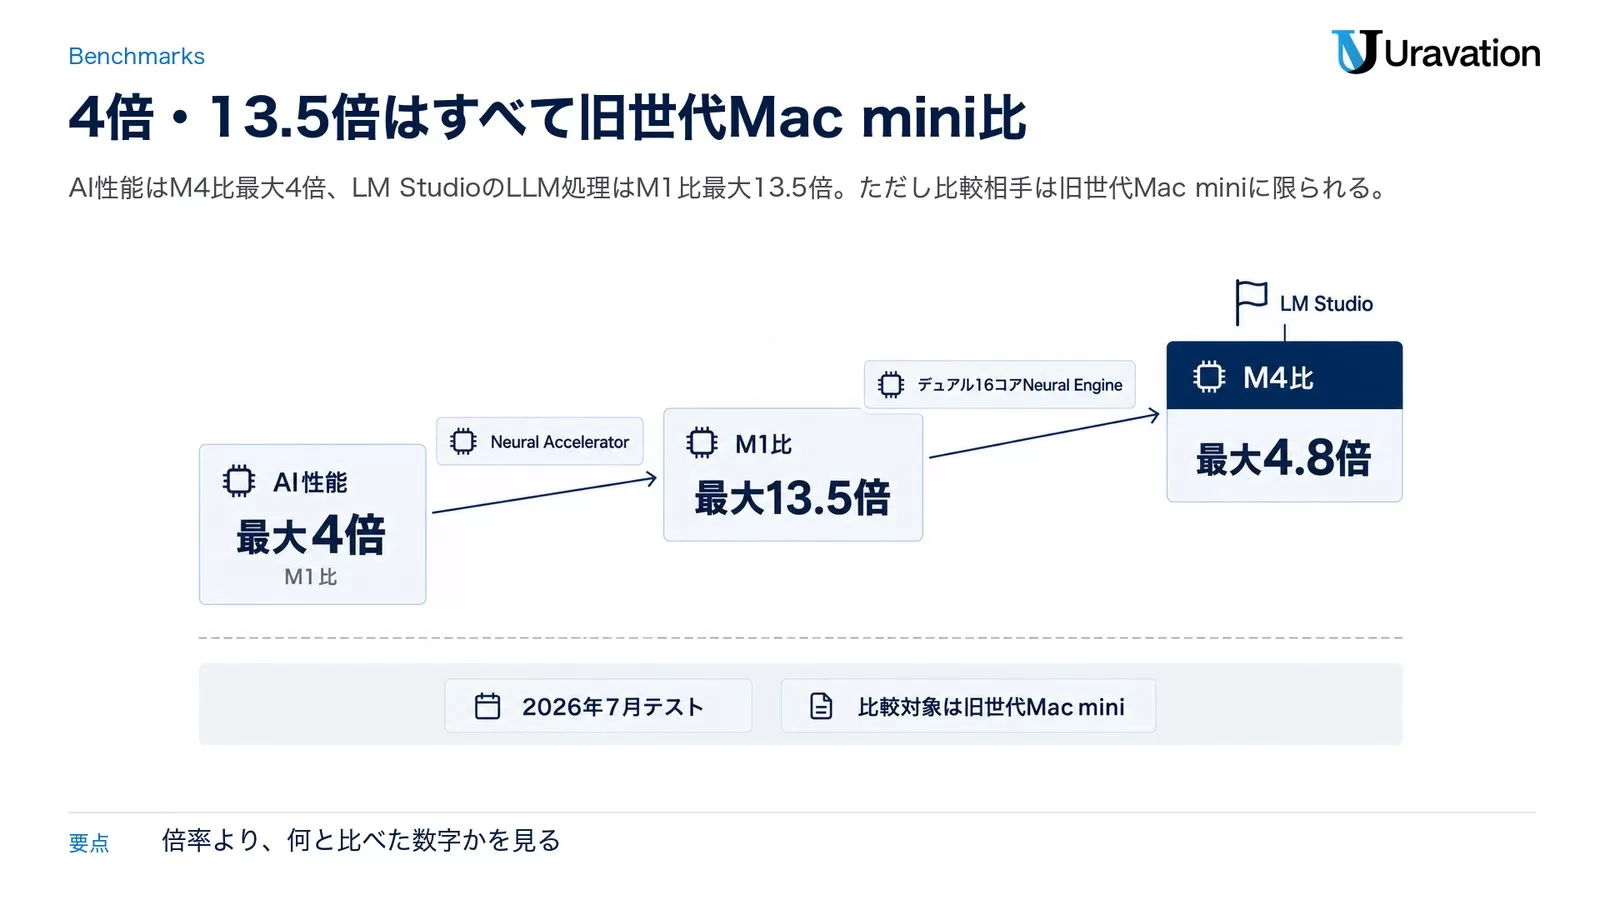Click the Neural Accelerator label
Viewport: 1600px width, 900px height.
click(560, 442)
